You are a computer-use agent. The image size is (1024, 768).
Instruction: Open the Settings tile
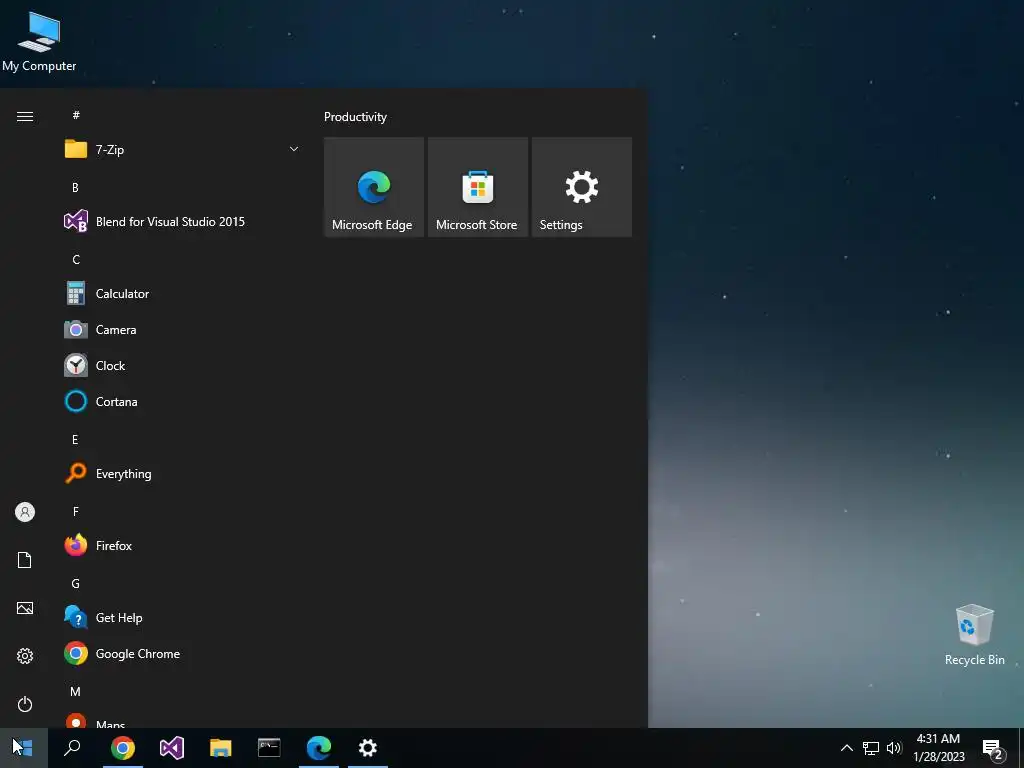click(x=581, y=187)
